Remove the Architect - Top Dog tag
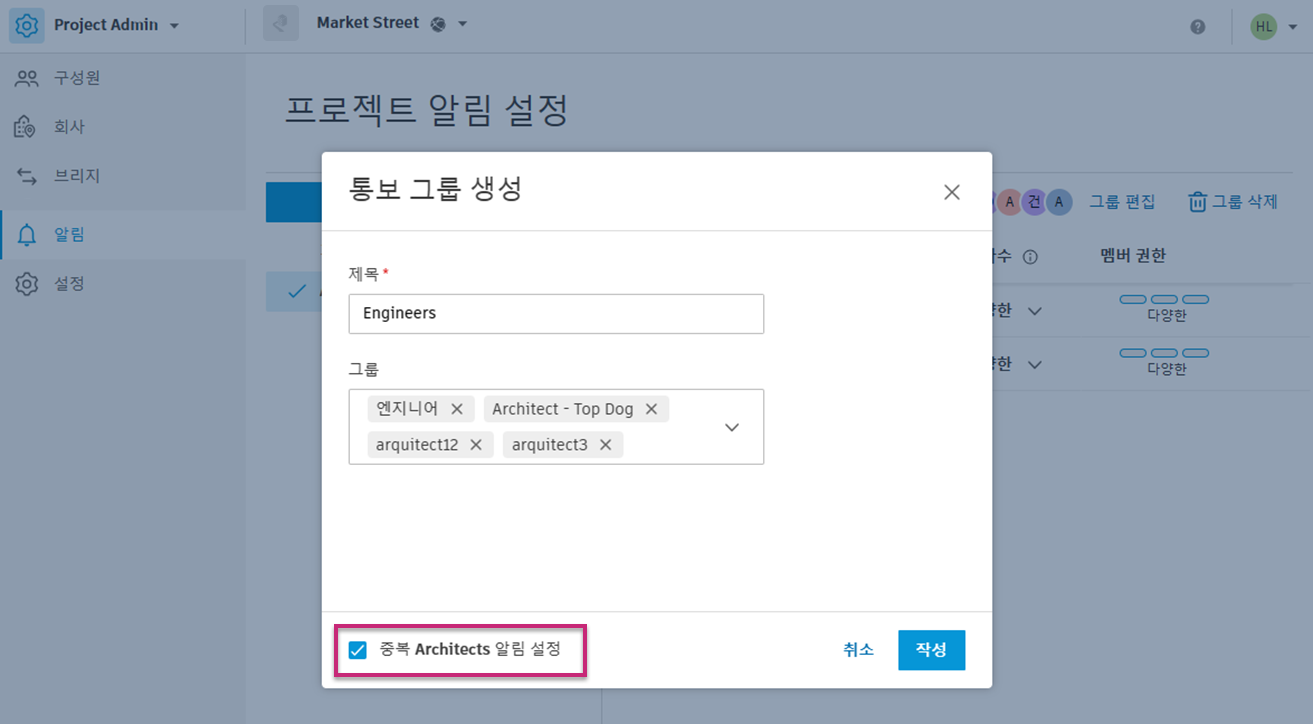The height and width of the screenshot is (724, 1313). pos(651,408)
